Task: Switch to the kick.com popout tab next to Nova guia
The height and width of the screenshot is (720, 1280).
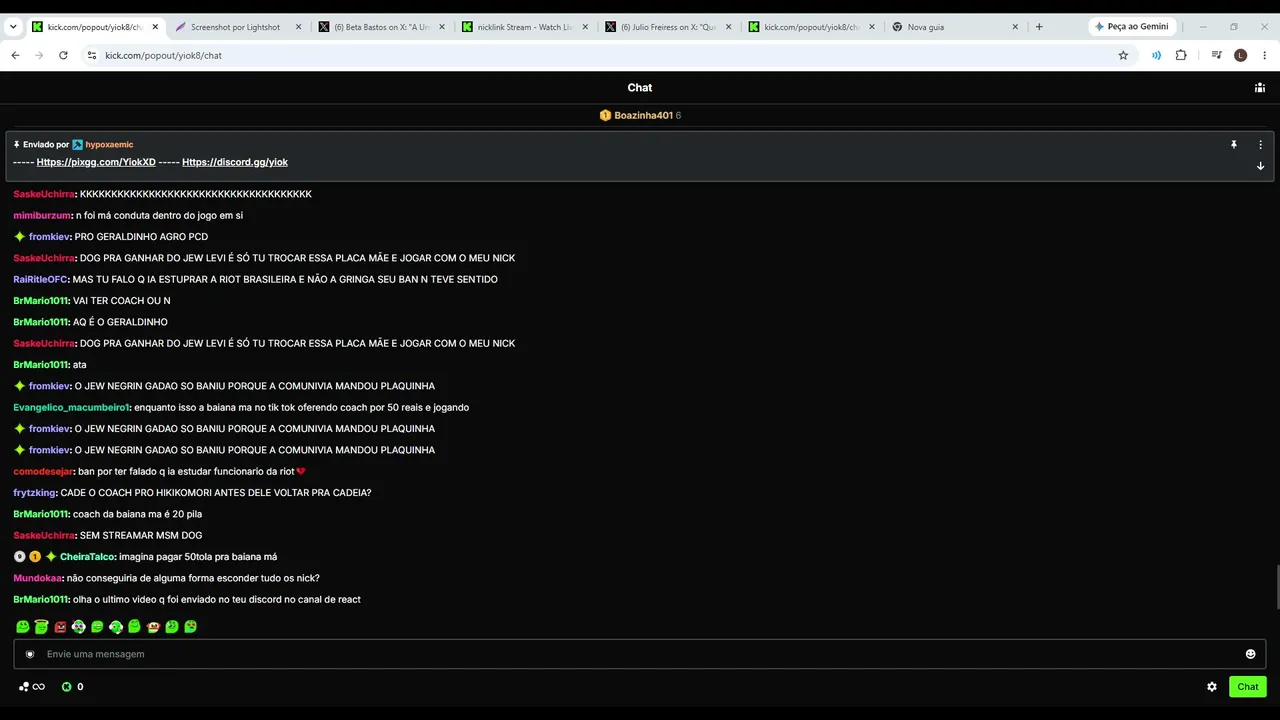Action: 812,27
